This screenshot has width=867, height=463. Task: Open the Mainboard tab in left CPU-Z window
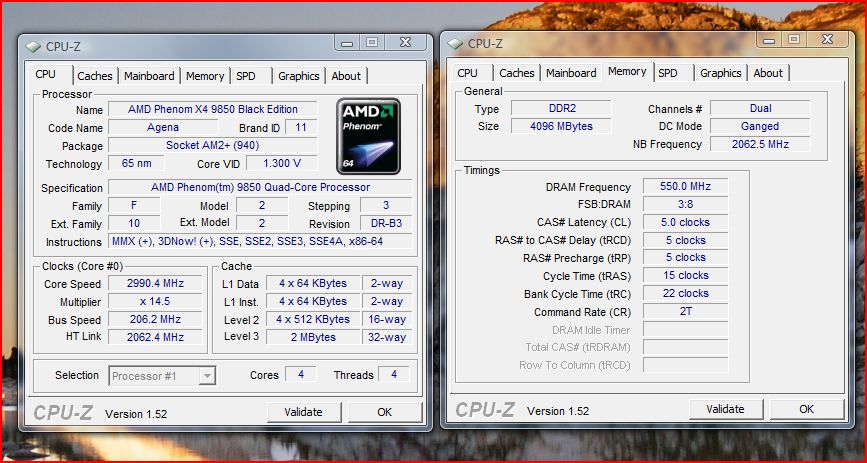pyautogui.click(x=149, y=76)
